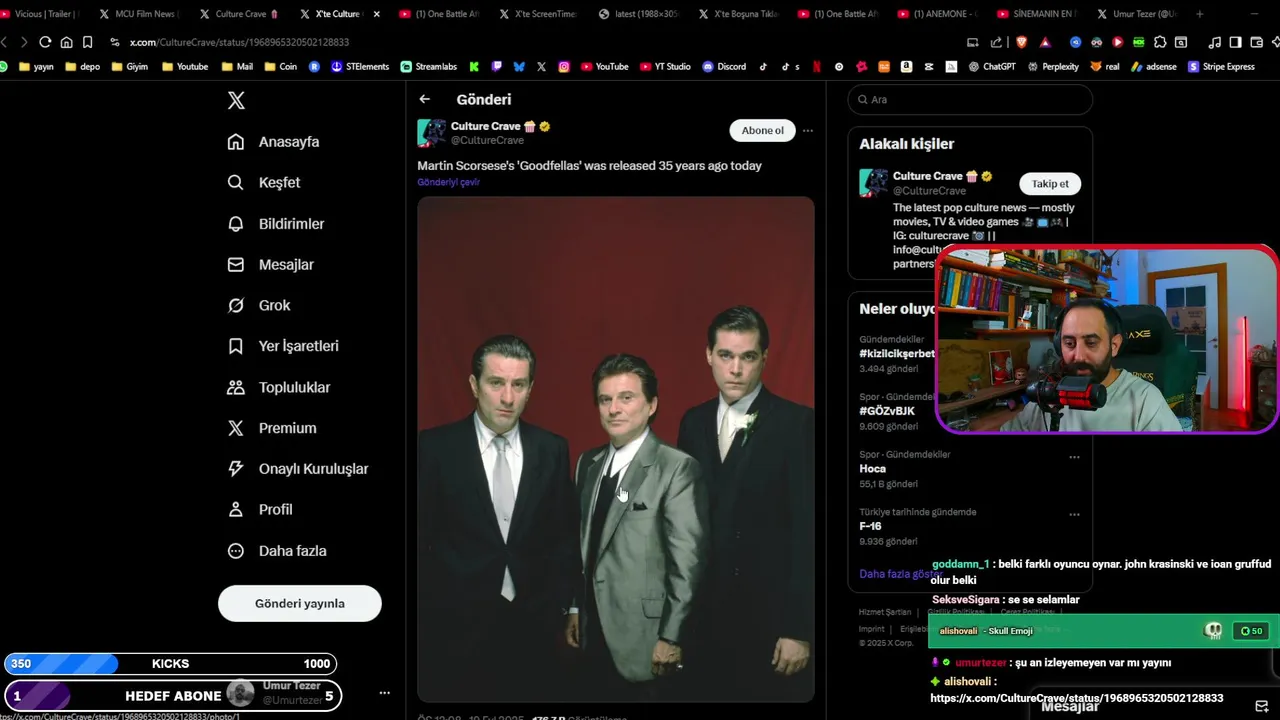Open options menu for Hoca trend
This screenshot has width=1280, height=720.
click(1074, 457)
